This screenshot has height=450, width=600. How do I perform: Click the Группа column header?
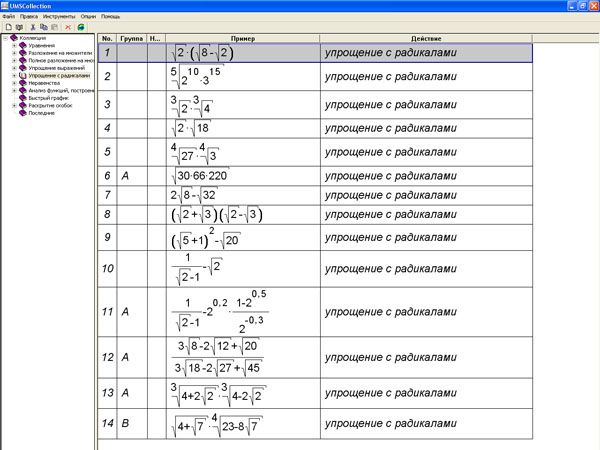pyautogui.click(x=132, y=38)
